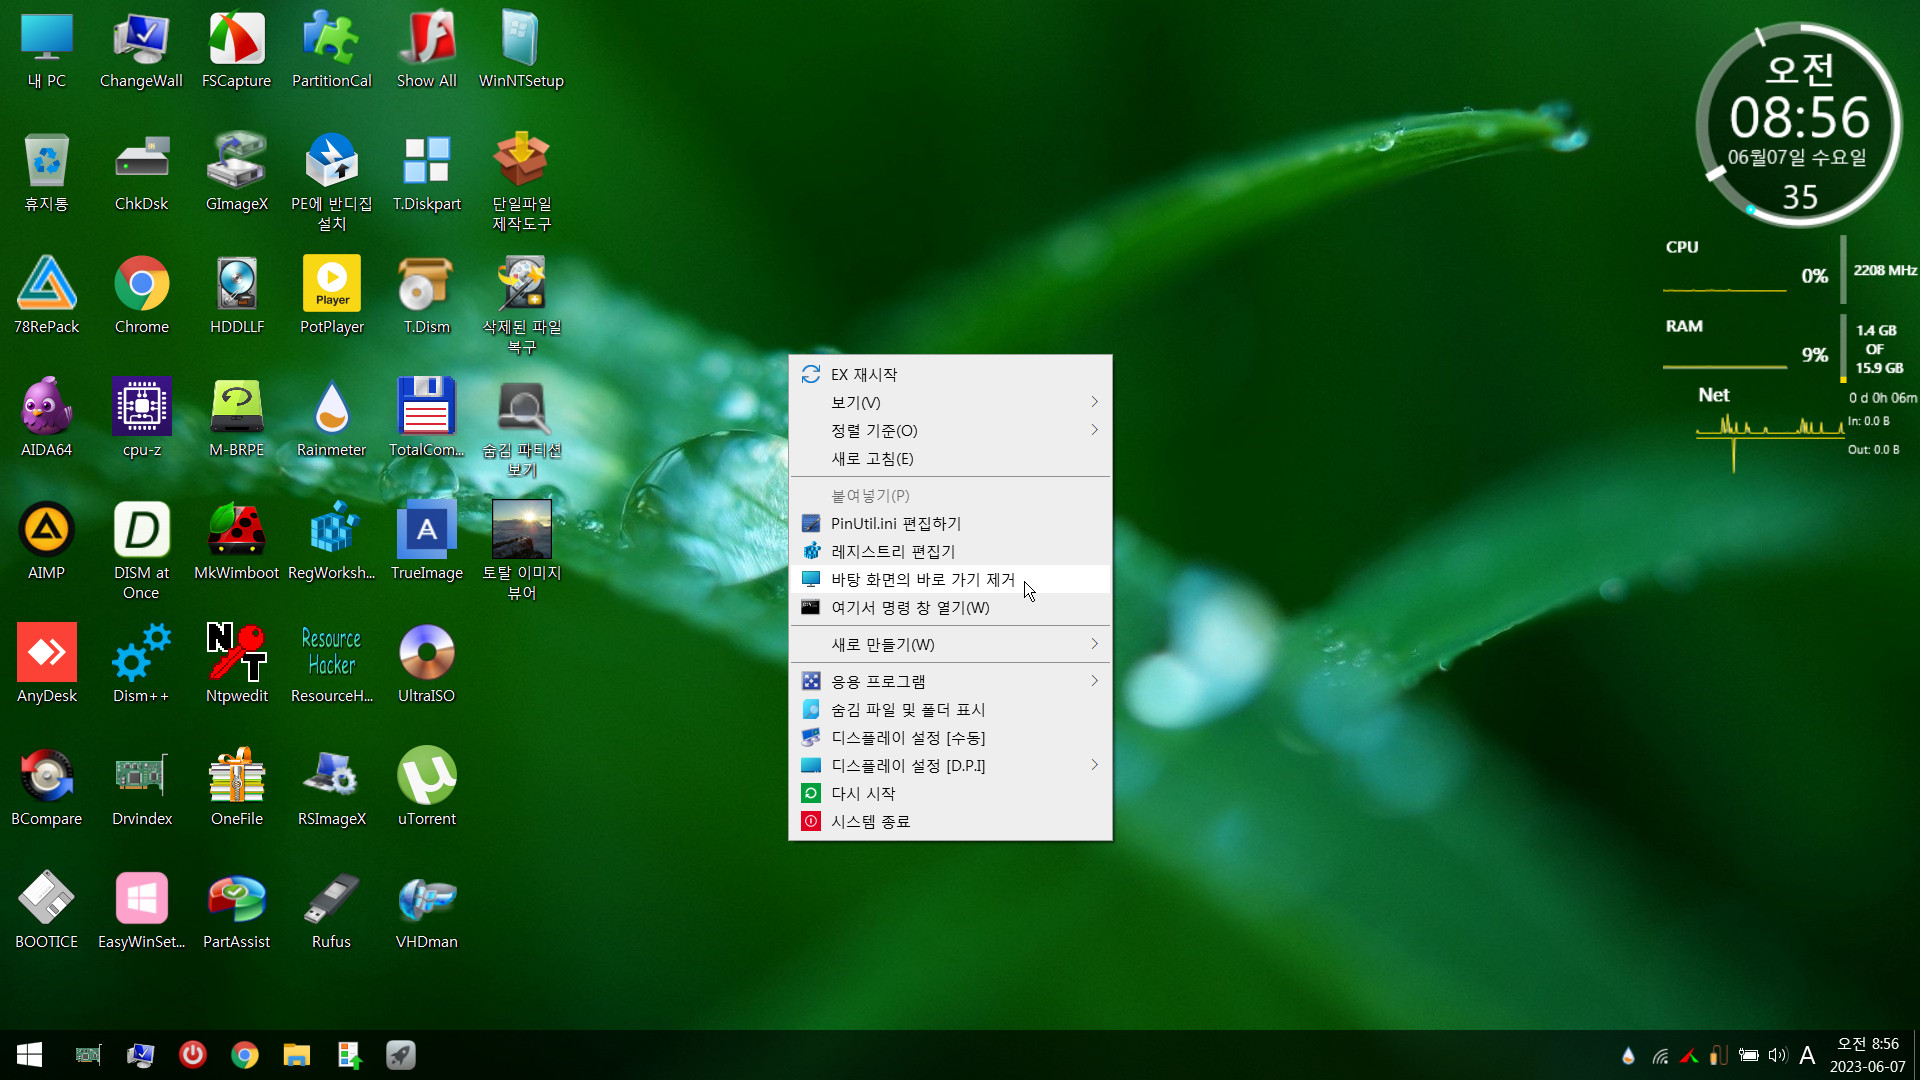Open the volume tray icon
The height and width of the screenshot is (1080, 1920).
tap(1777, 1055)
